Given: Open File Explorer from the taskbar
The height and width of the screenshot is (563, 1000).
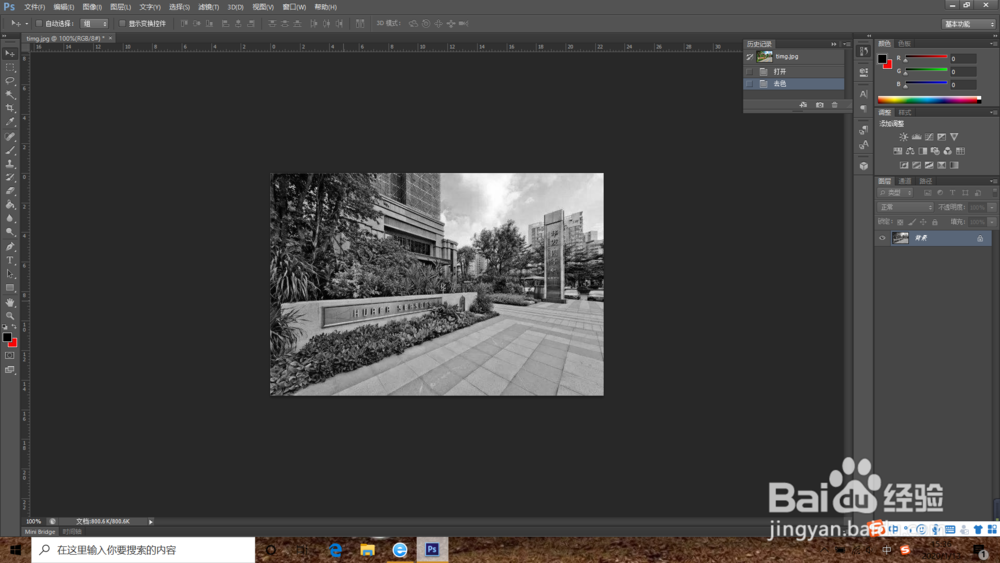Looking at the screenshot, I should point(367,550).
